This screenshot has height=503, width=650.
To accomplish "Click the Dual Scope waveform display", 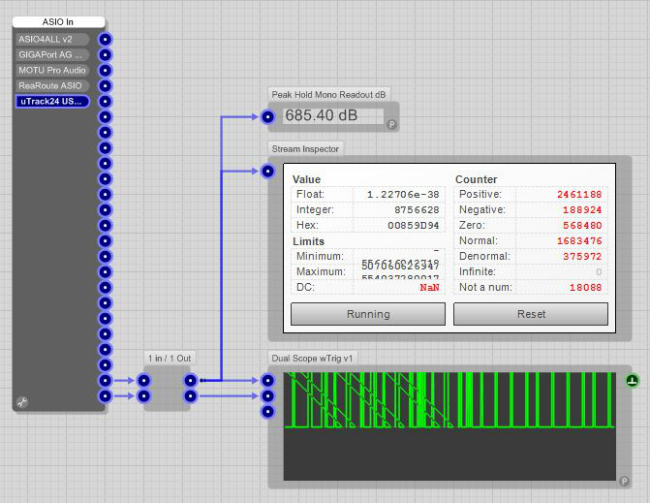I will click(x=449, y=426).
